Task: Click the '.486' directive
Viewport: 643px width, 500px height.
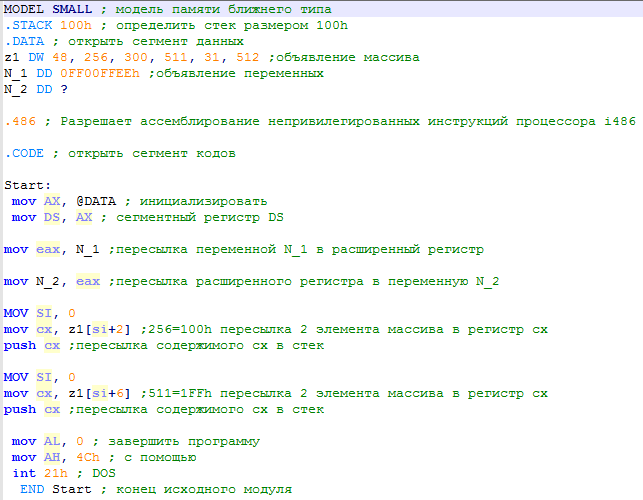Action: (x=20, y=121)
